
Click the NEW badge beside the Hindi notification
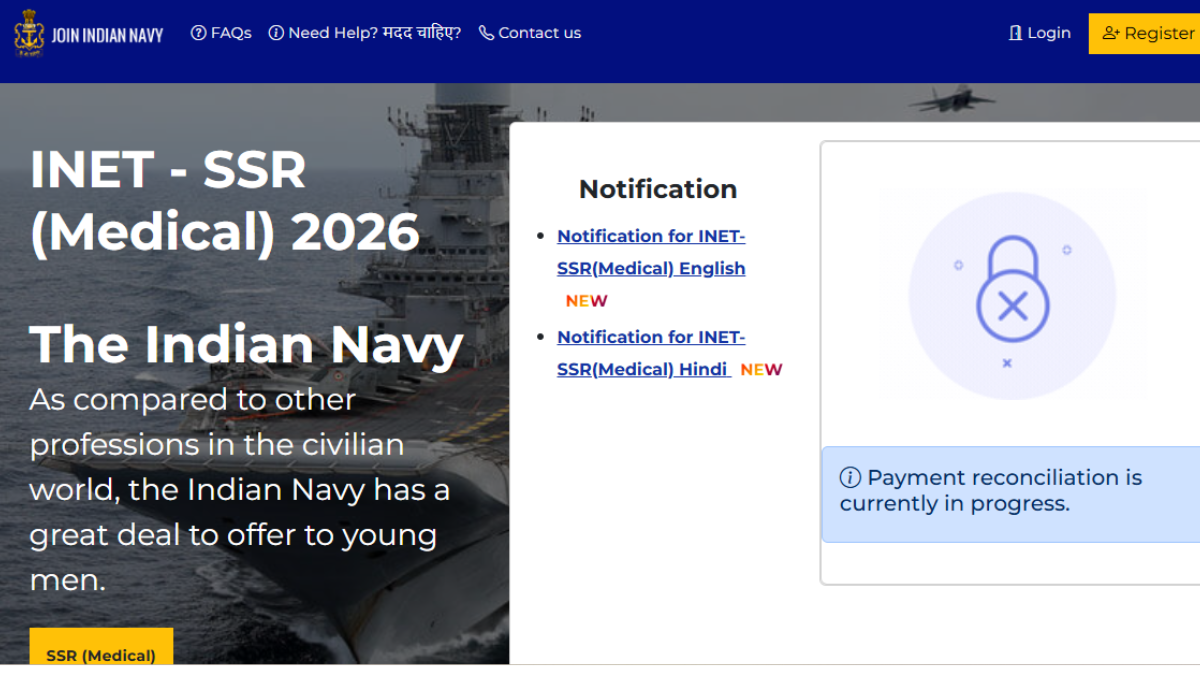pos(761,370)
